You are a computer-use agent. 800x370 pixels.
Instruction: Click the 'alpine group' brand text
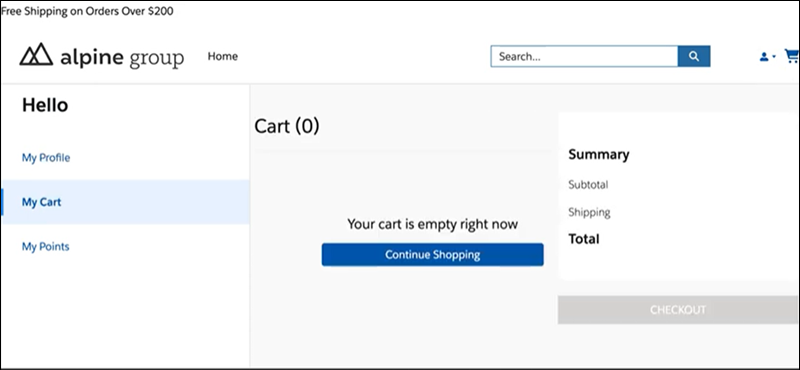pyautogui.click(x=122, y=58)
